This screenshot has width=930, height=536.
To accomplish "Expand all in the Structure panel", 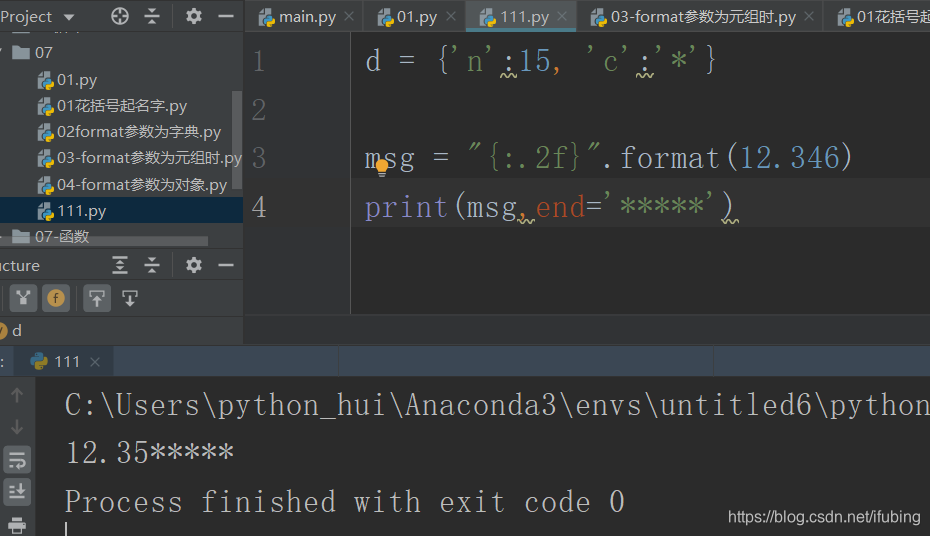I will click(x=120, y=265).
